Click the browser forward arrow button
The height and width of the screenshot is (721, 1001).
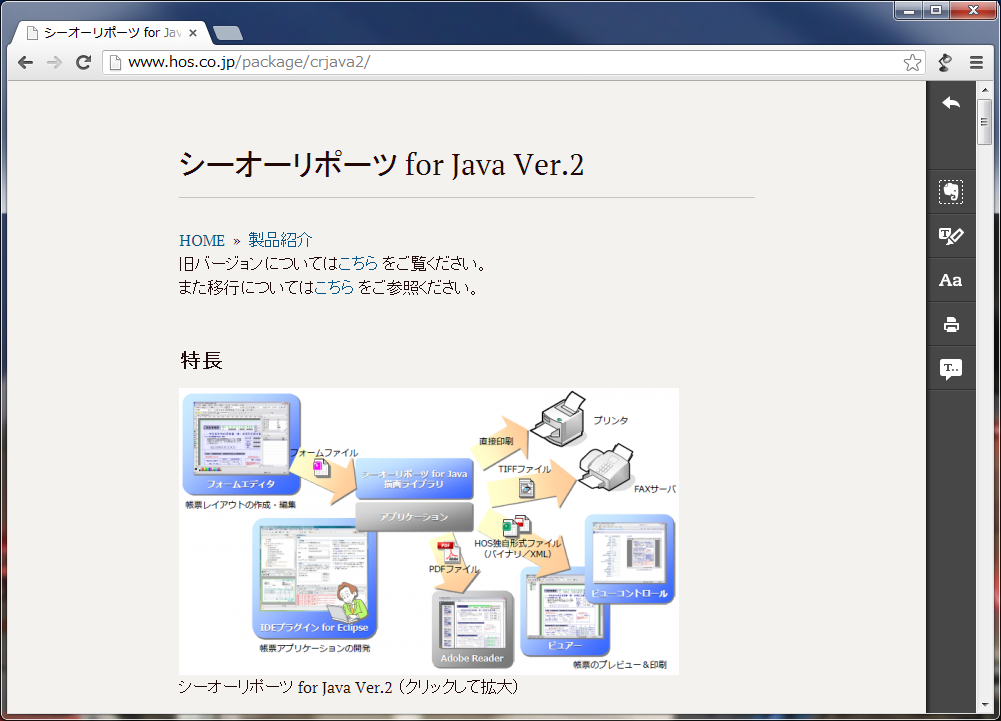[x=55, y=62]
